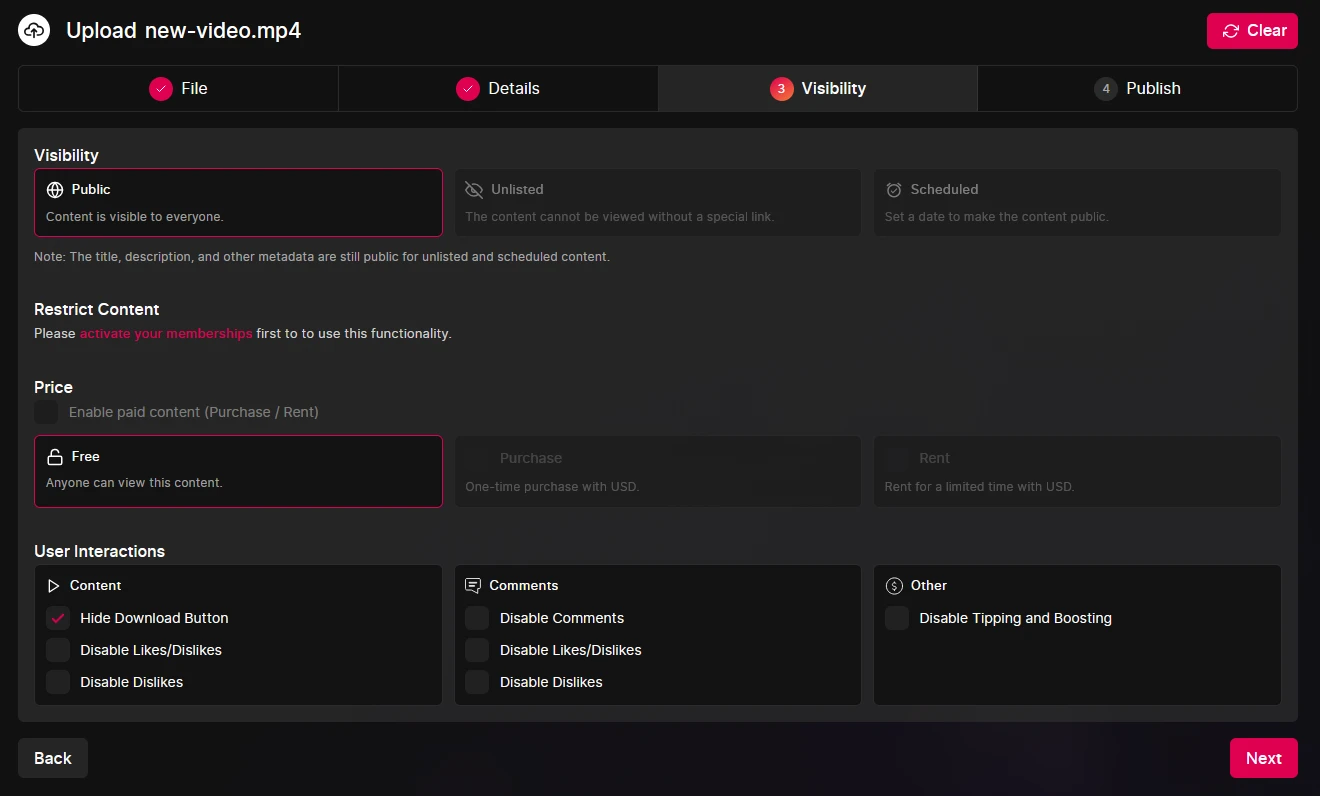Click the alarm clock icon on Scheduled
1320x796 pixels.
(x=894, y=190)
